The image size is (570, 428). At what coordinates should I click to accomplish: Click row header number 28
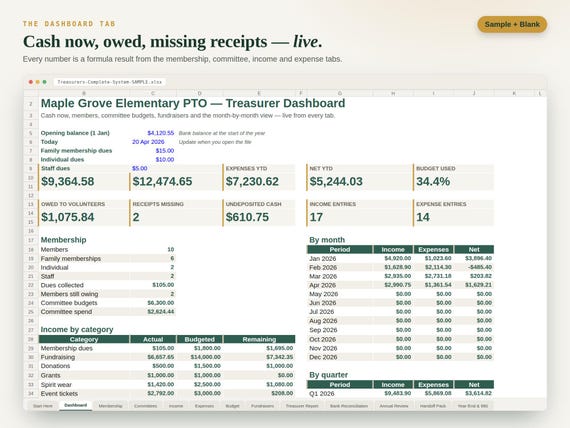pos(31,339)
